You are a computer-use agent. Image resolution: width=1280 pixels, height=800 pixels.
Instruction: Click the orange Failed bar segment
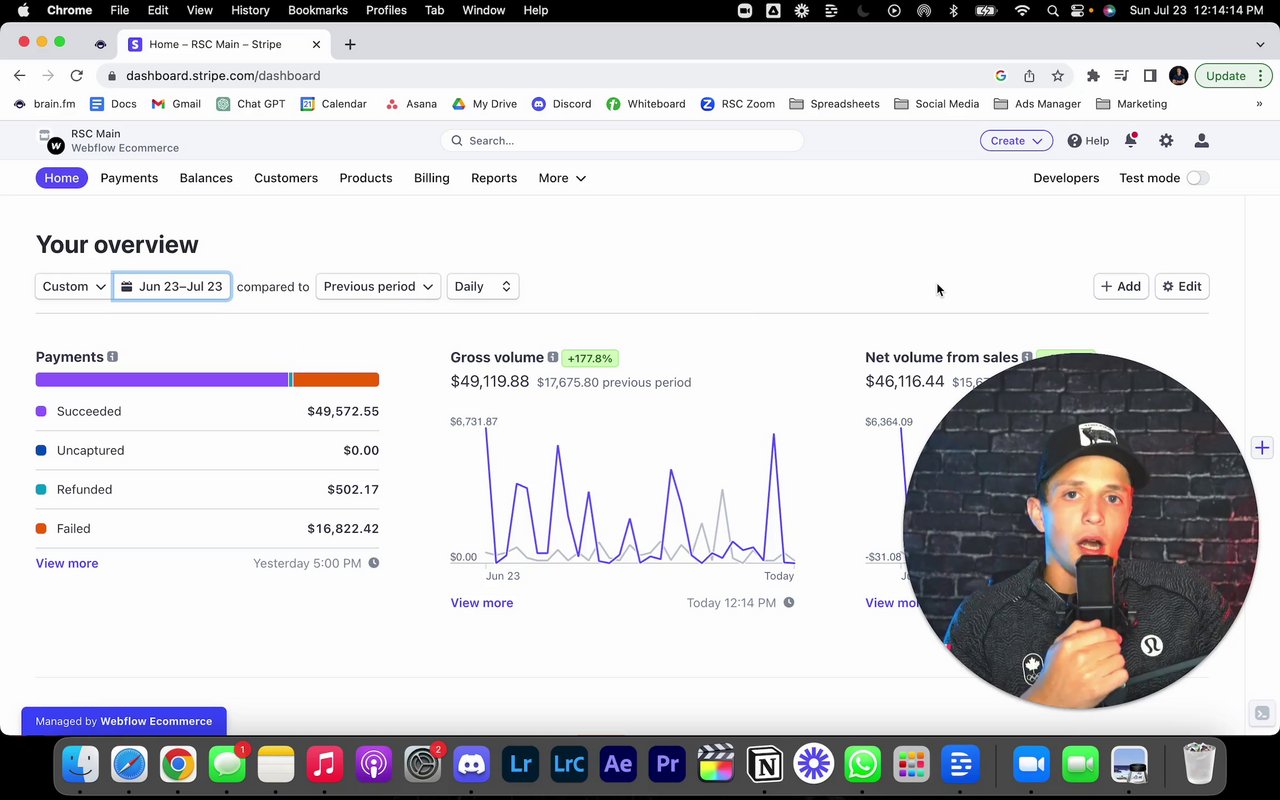336,380
